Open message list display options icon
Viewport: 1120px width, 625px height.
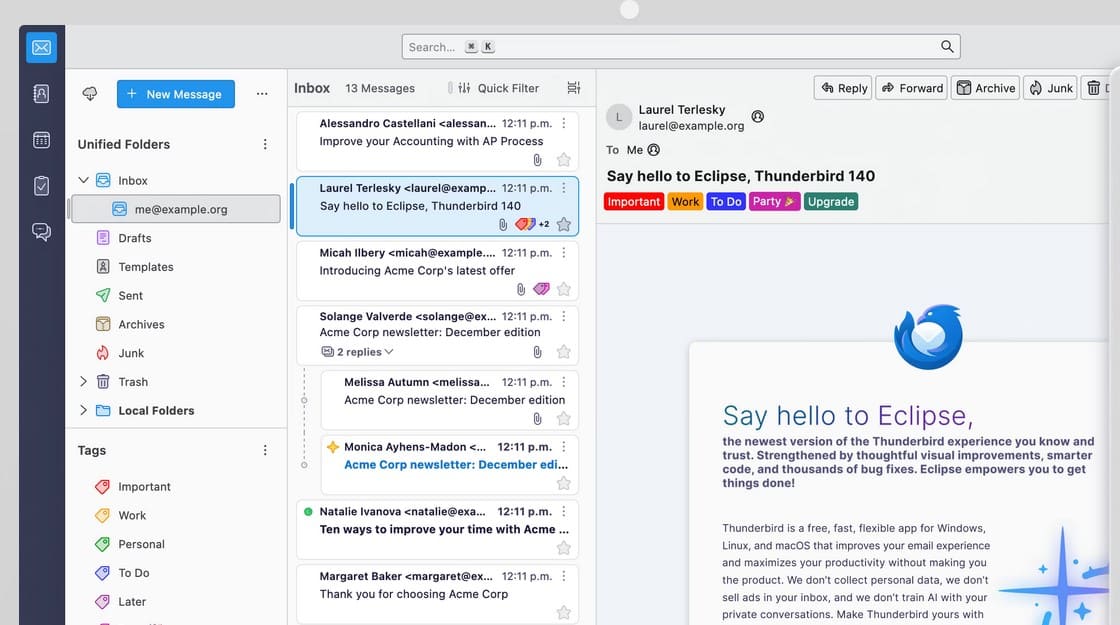coord(573,88)
